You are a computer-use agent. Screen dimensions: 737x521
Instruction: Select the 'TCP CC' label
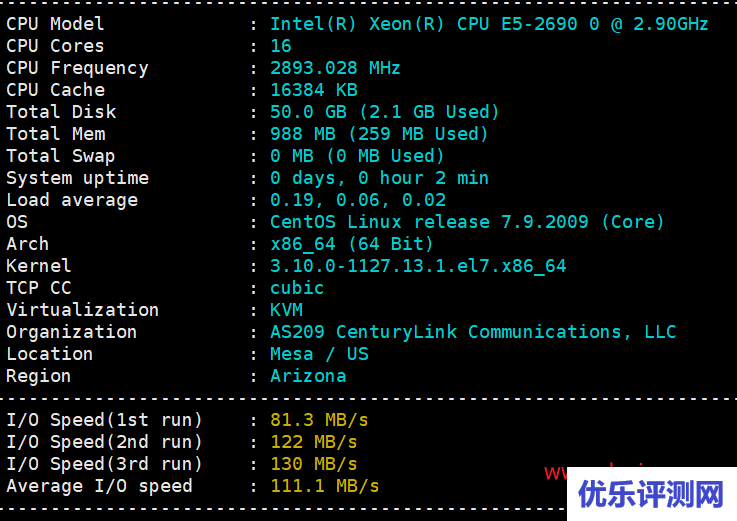click(x=39, y=288)
